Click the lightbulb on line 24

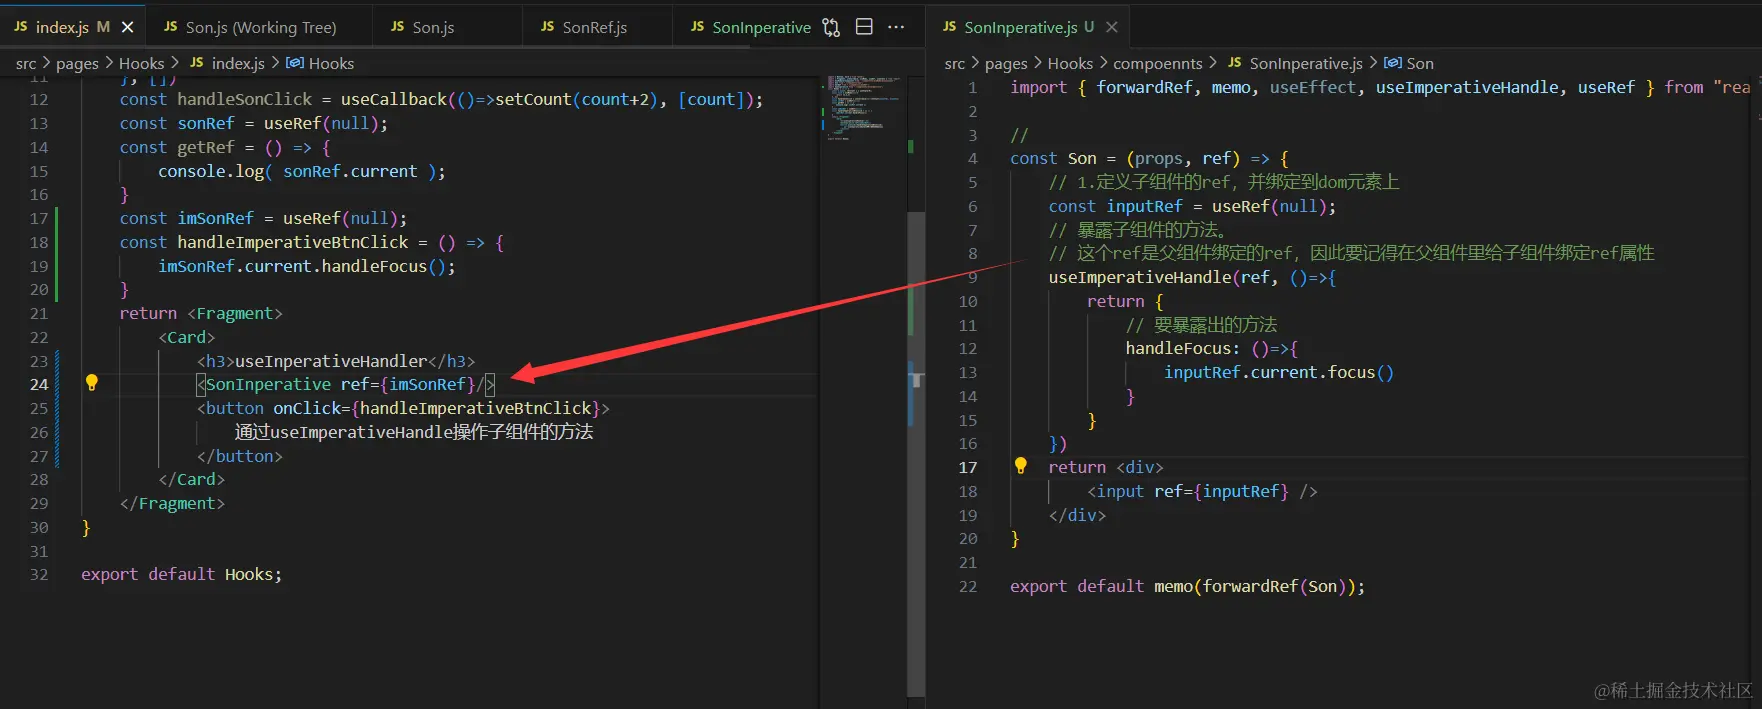(92, 383)
